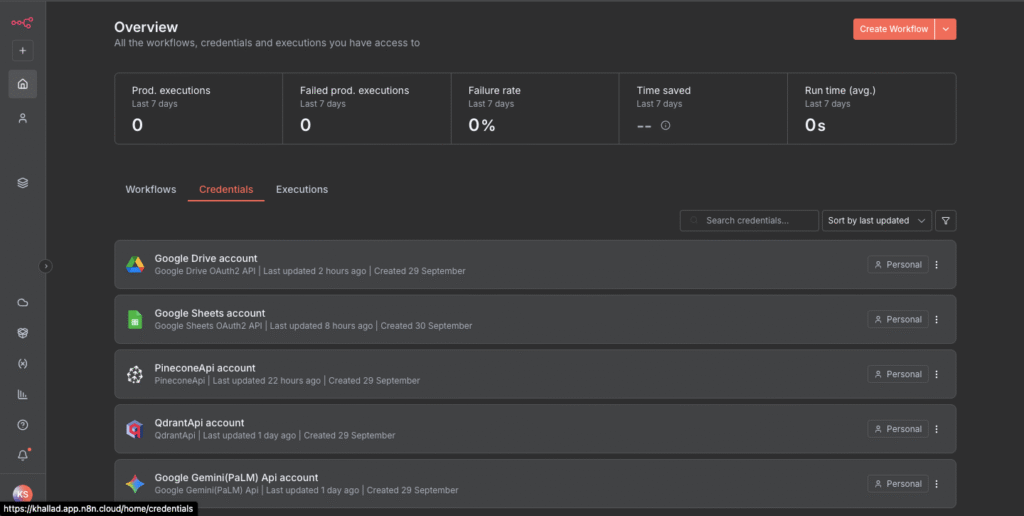Open the Home overview icon
This screenshot has height=516, width=1024.
pyautogui.click(x=23, y=84)
